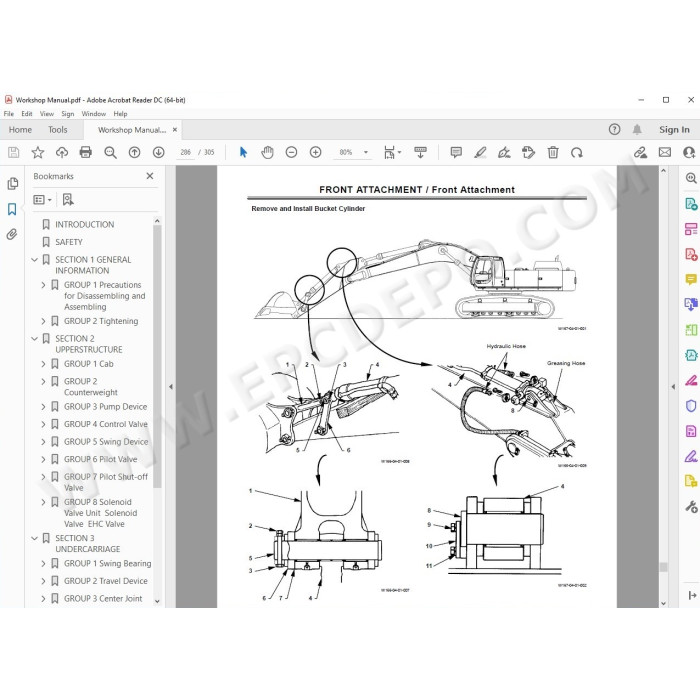Open the attachments paperclip panel
This screenshot has width=700, height=700.
coord(12,234)
